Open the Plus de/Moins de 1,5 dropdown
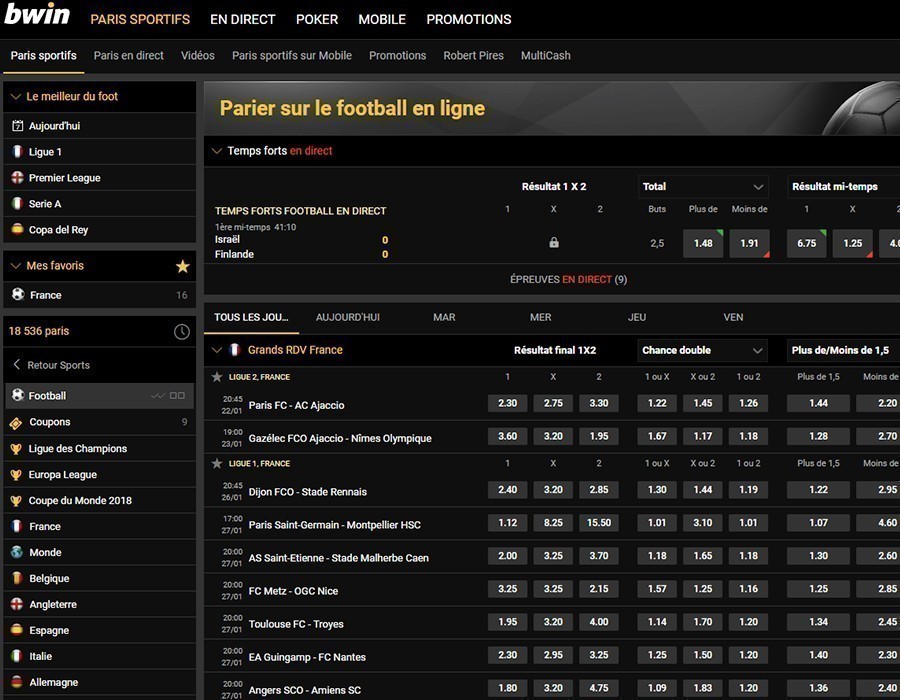This screenshot has width=900, height=700. point(843,350)
